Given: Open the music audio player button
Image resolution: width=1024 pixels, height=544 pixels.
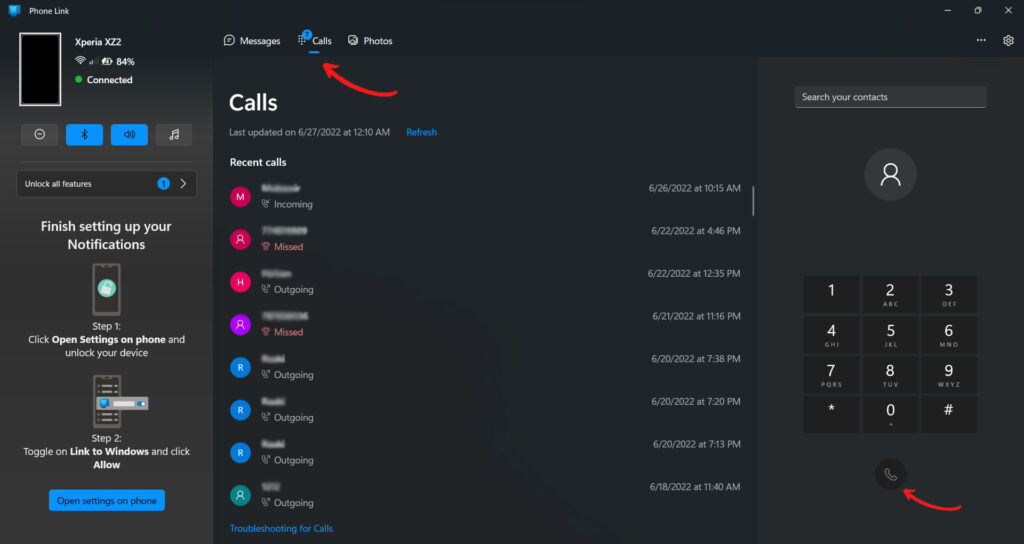Looking at the screenshot, I should point(174,135).
